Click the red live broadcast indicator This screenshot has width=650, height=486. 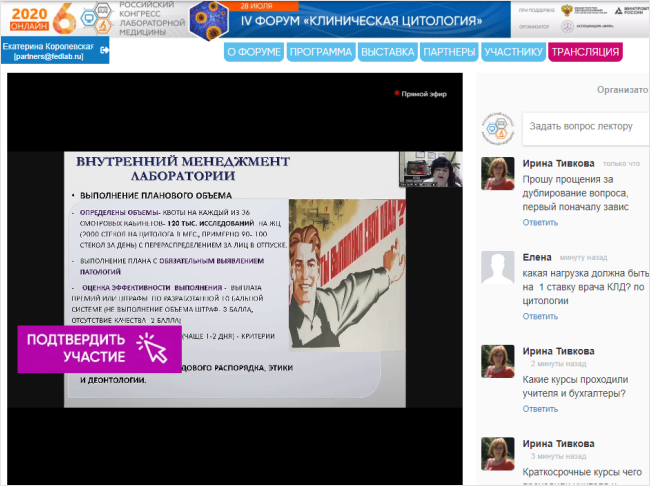click(x=397, y=93)
